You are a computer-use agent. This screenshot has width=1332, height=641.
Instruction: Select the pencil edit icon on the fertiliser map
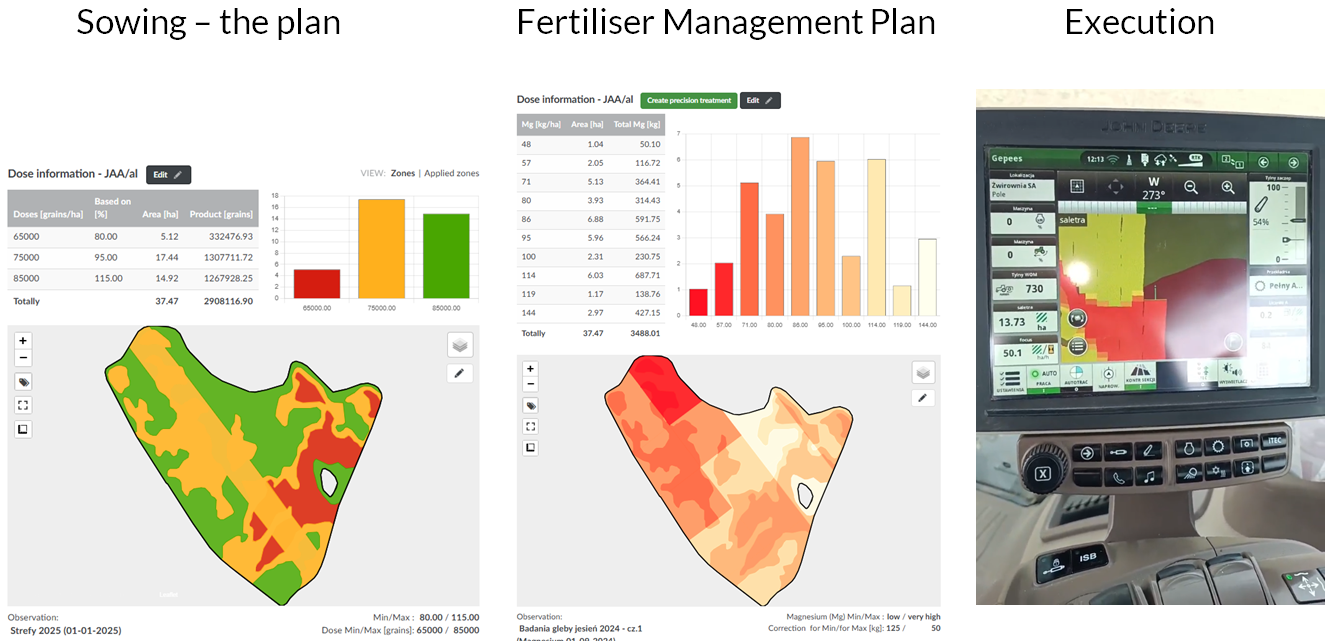click(x=923, y=397)
